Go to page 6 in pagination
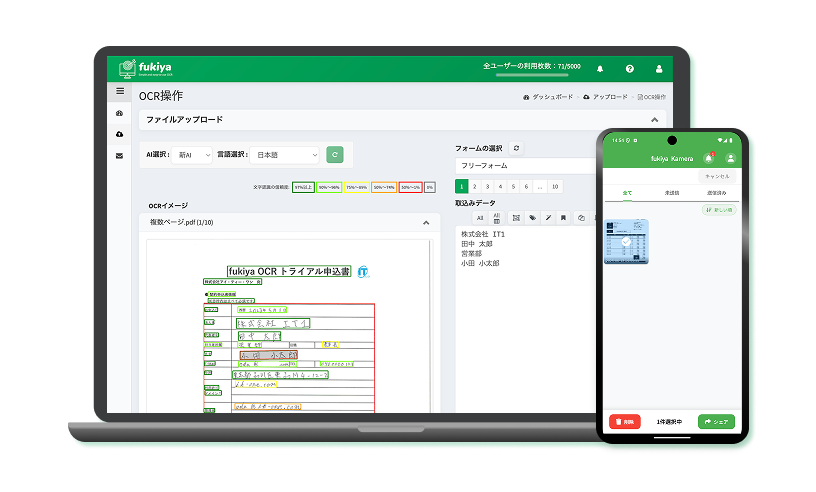816x492 pixels. [x=526, y=186]
